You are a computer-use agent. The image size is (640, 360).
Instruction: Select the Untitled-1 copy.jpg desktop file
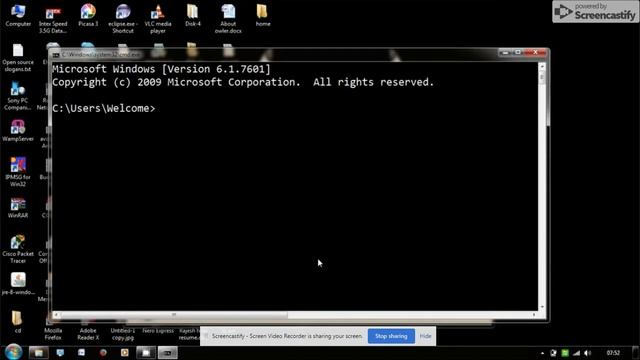(x=123, y=334)
